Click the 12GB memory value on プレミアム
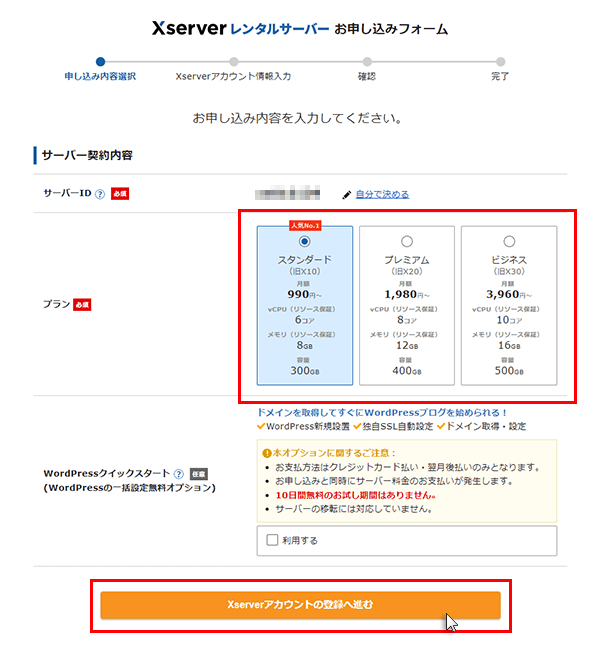Screen dimensions: 600x646 pos(407,345)
